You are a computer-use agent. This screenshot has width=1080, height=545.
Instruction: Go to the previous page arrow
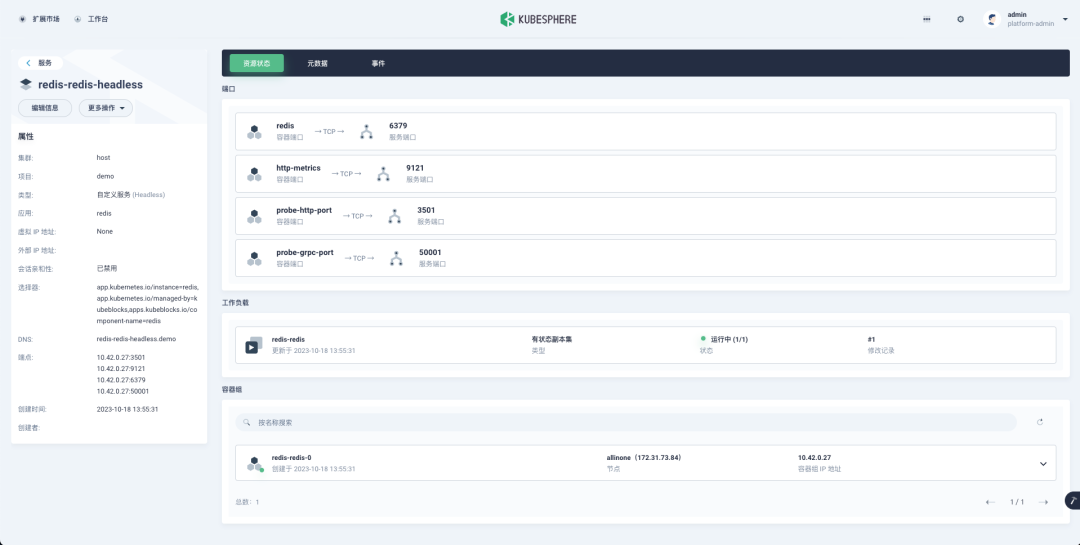(990, 502)
